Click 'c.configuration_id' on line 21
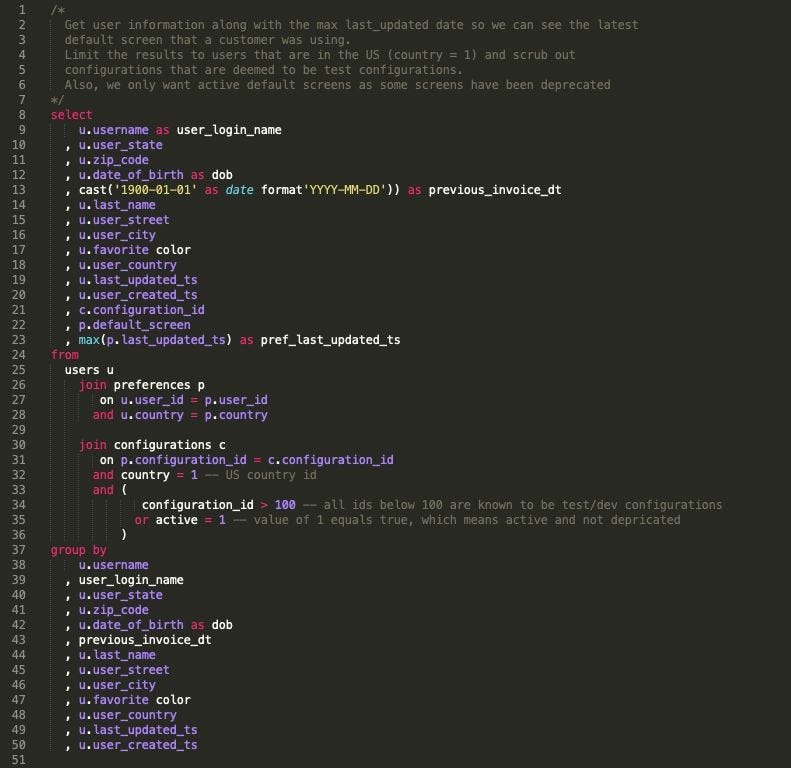The width and height of the screenshot is (791, 768). click(142, 310)
